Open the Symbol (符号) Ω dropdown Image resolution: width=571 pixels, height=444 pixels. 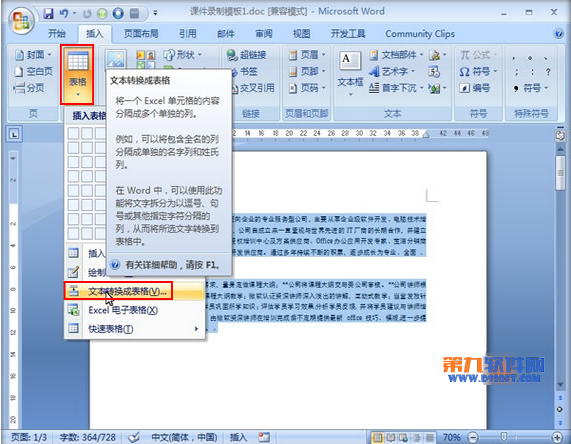pos(479,71)
